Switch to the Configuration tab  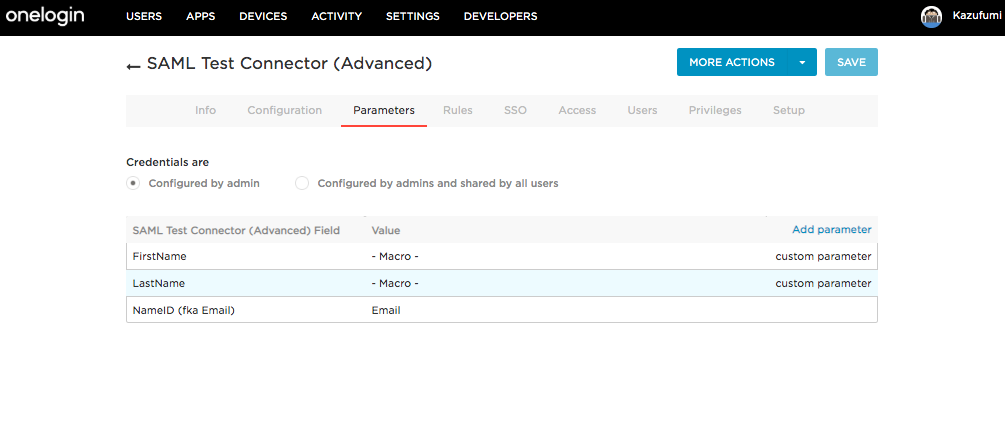[x=285, y=110]
